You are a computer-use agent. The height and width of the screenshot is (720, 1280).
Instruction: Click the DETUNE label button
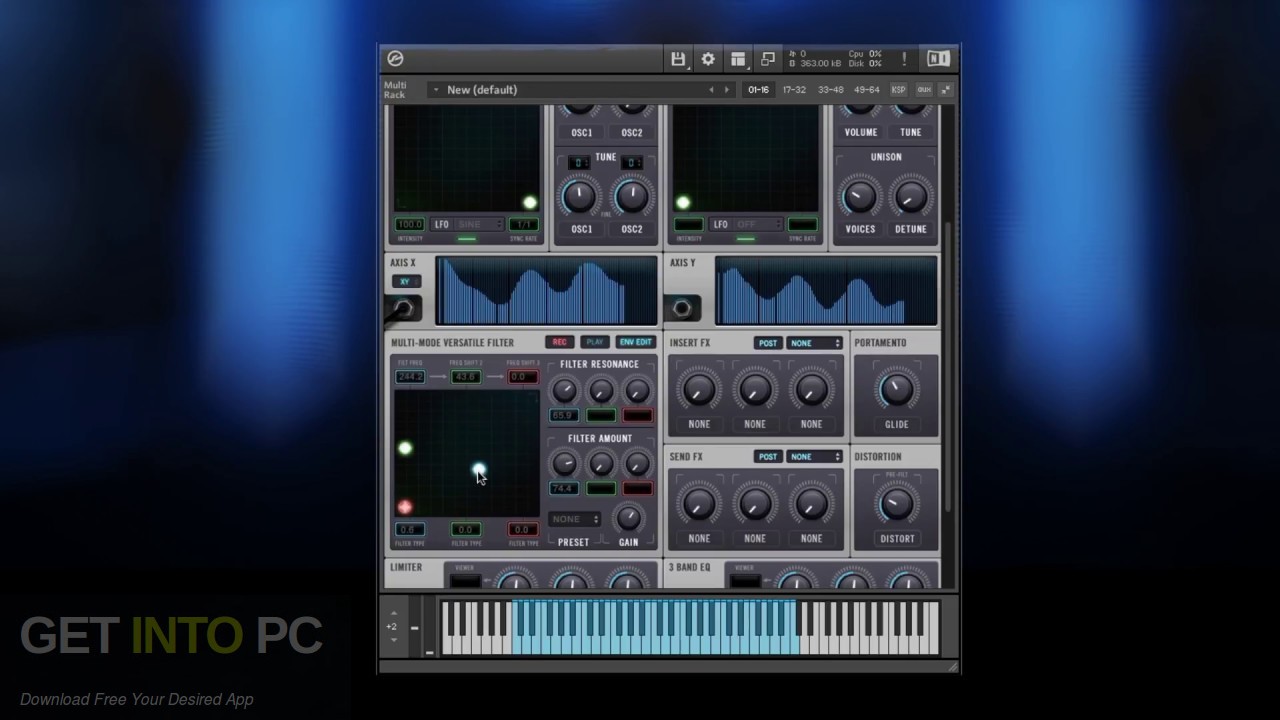[x=911, y=229]
